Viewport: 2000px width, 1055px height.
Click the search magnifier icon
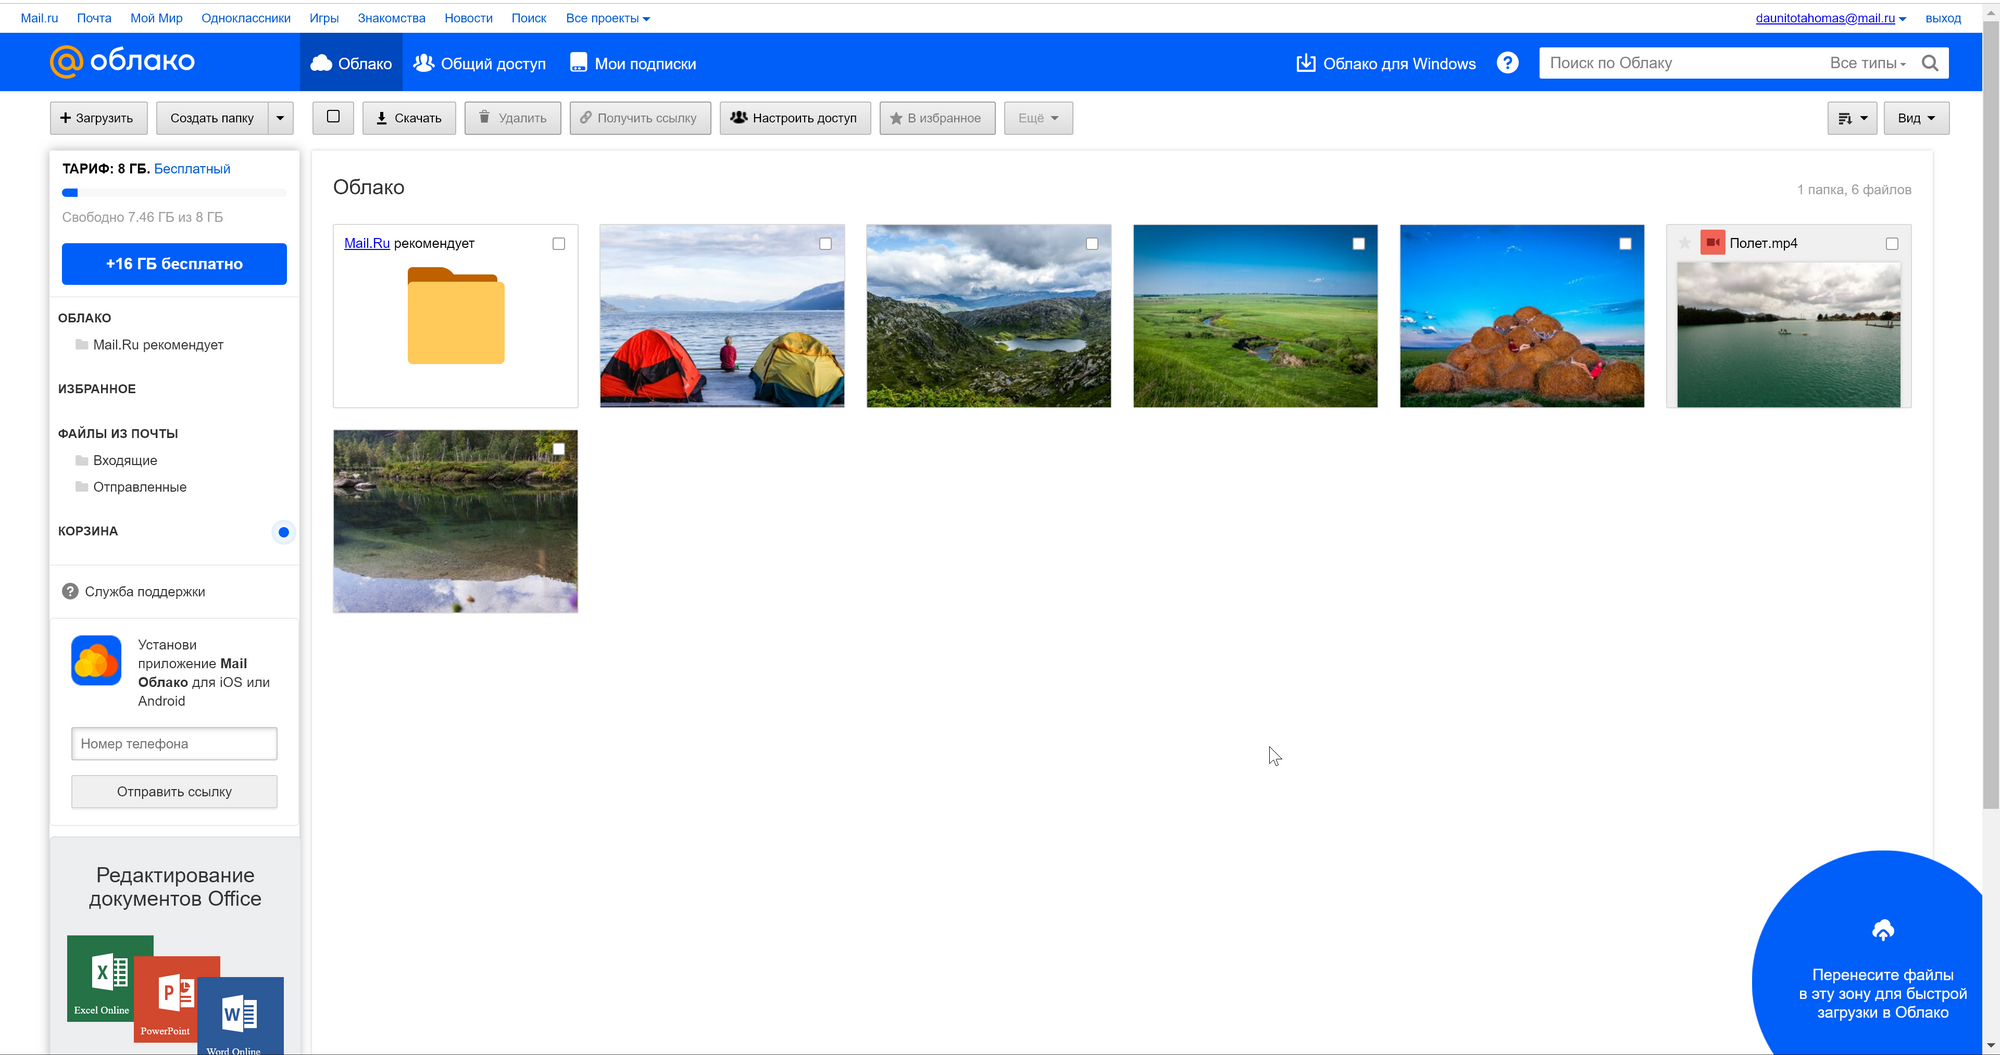tap(1931, 62)
